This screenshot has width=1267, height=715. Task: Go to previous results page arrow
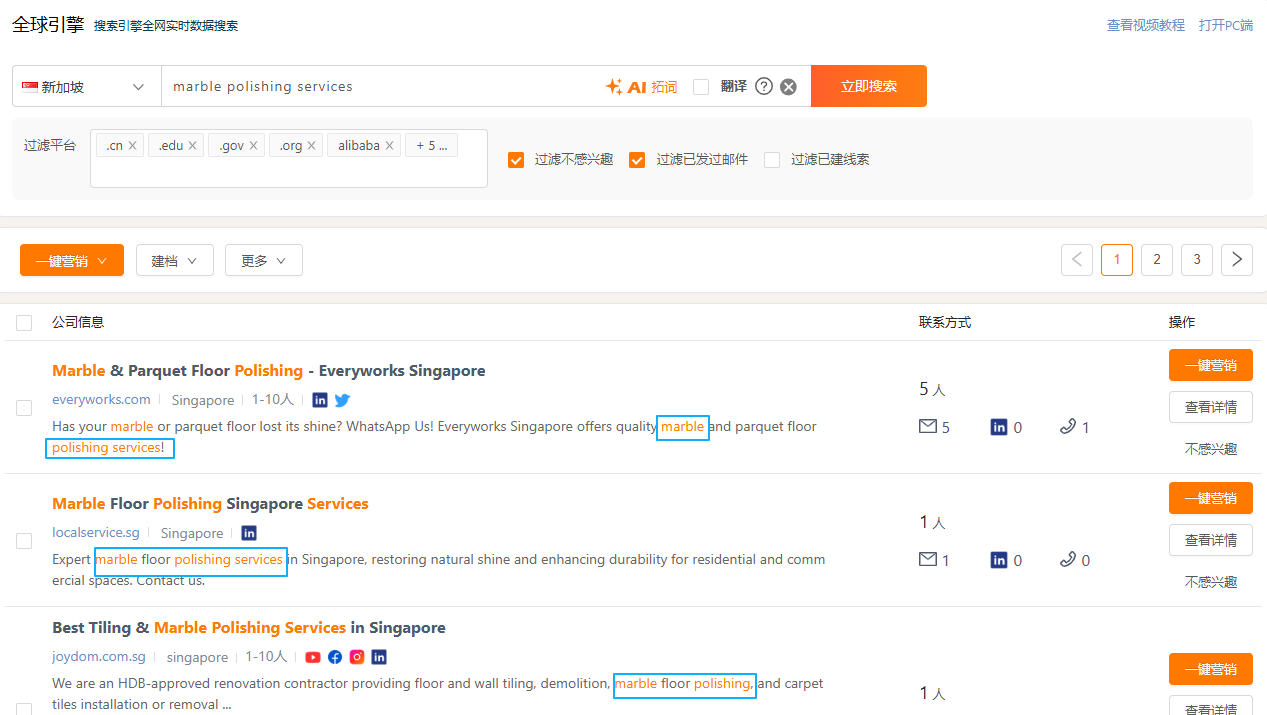(x=1077, y=260)
